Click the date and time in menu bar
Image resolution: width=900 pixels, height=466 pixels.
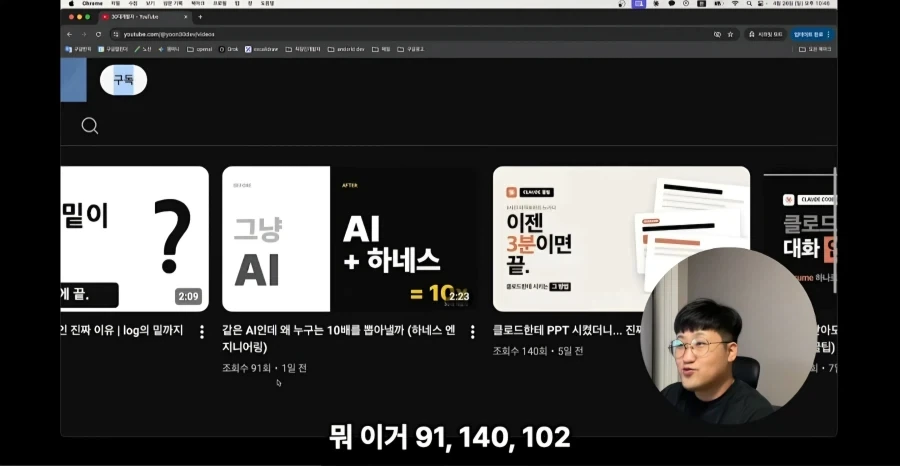tap(801, 3)
